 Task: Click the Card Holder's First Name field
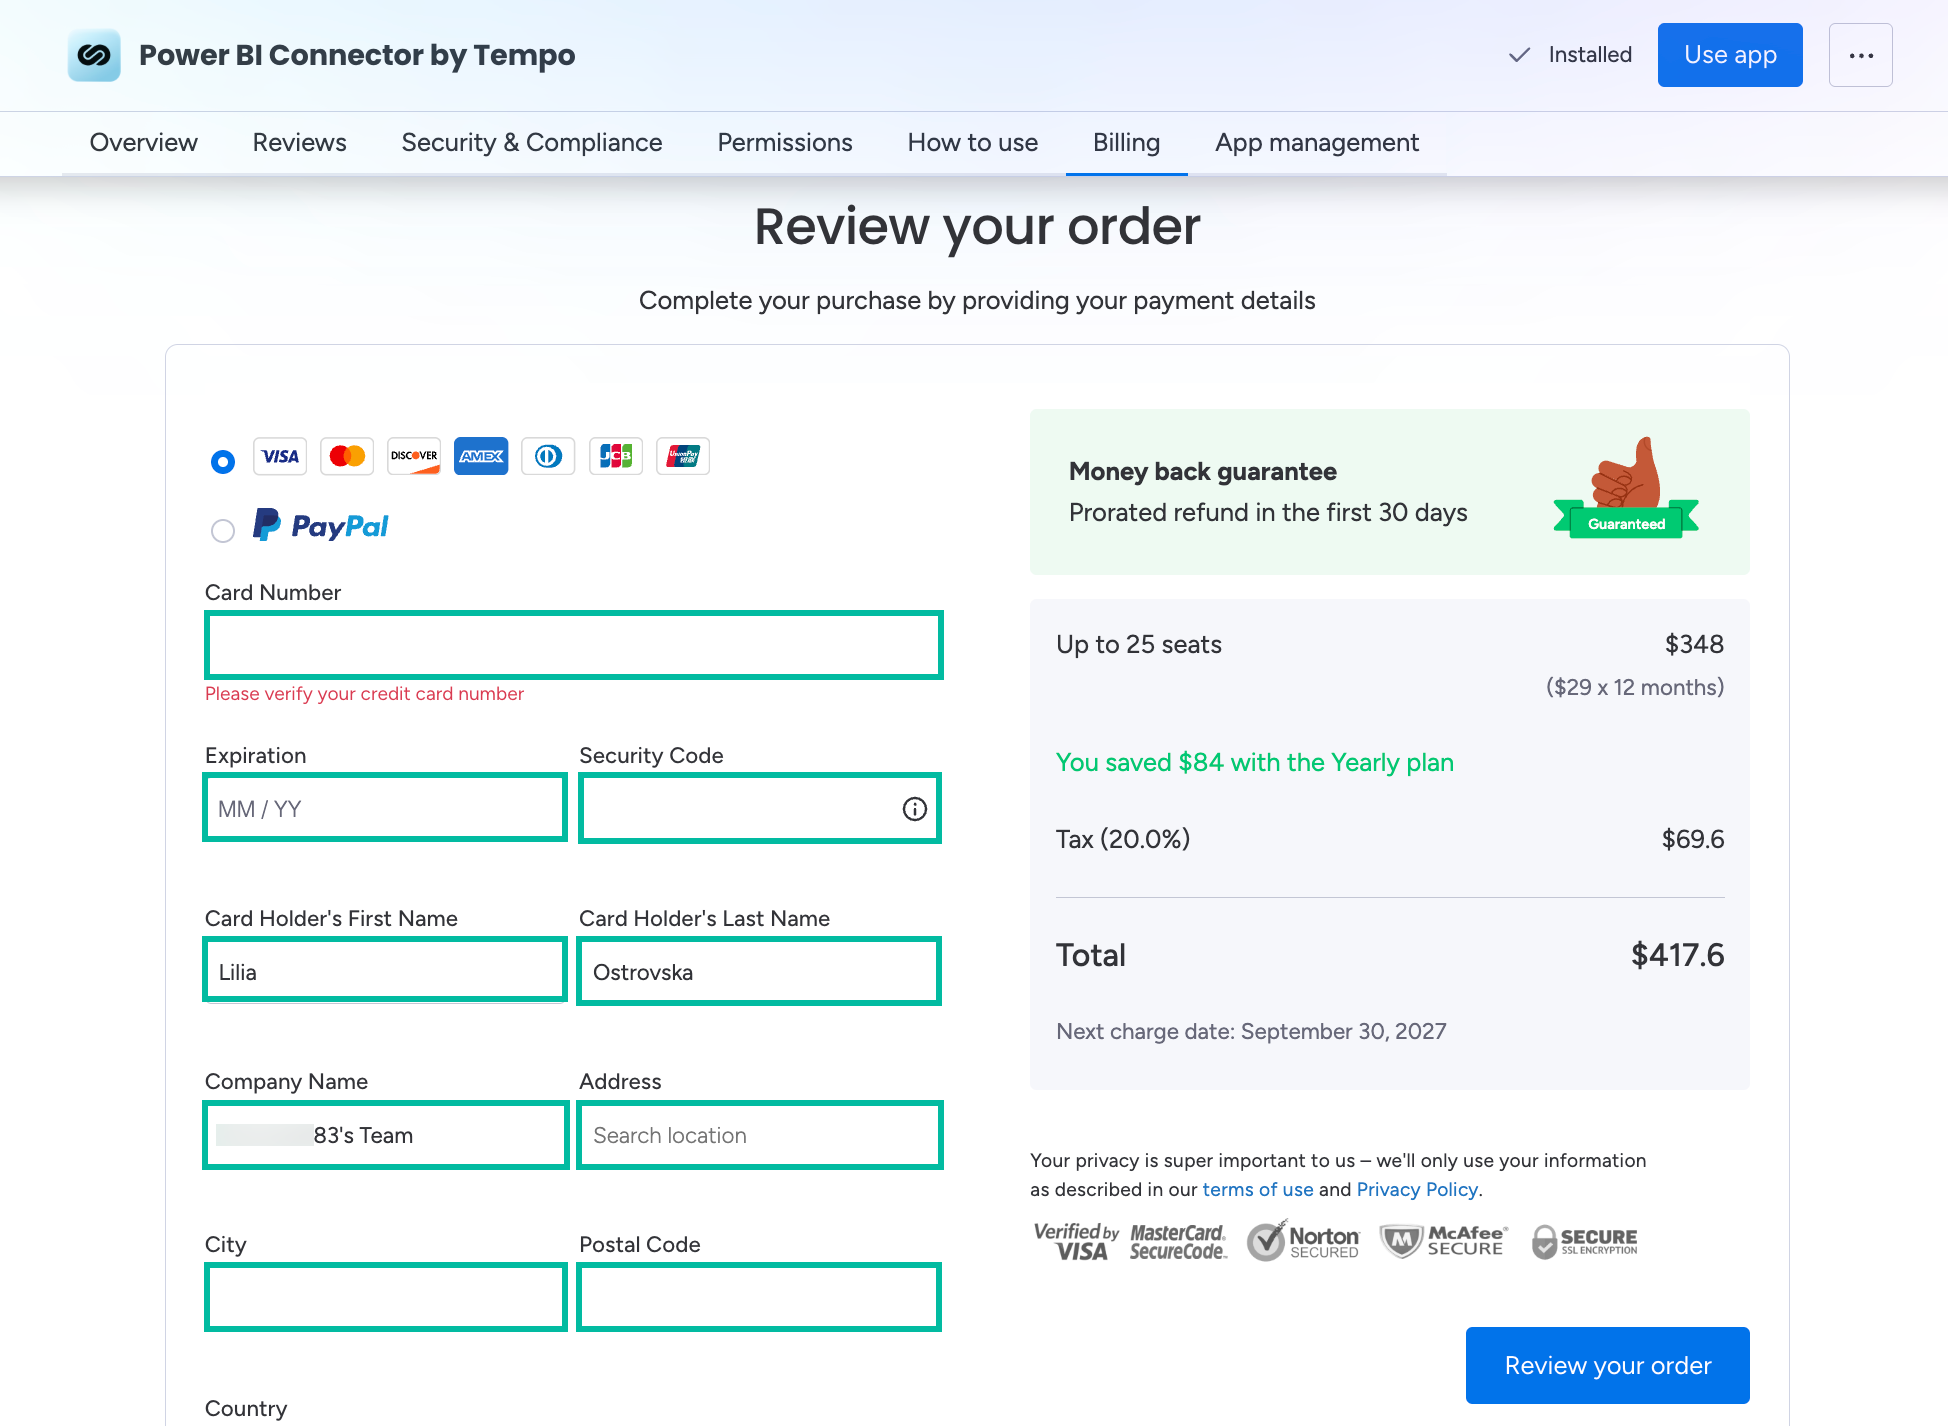(385, 971)
